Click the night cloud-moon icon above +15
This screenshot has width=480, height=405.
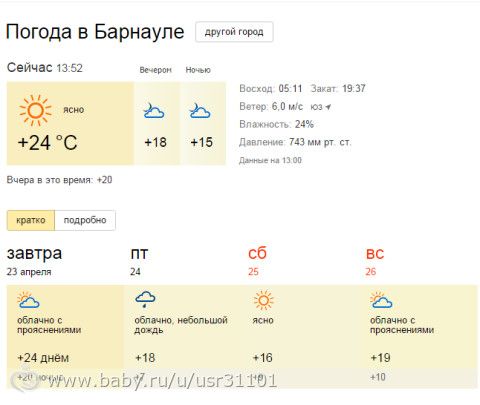pyautogui.click(x=200, y=111)
